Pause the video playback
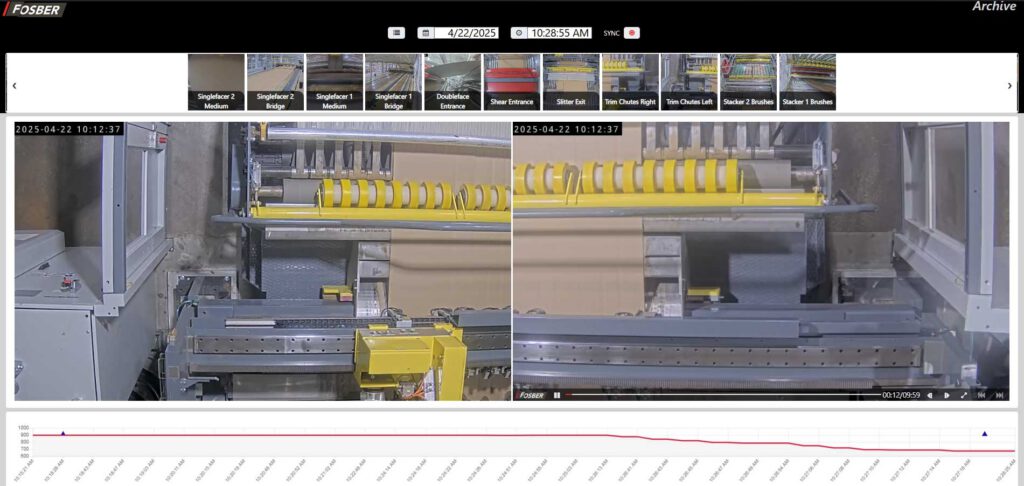The height and width of the screenshot is (486, 1024). pyautogui.click(x=557, y=395)
